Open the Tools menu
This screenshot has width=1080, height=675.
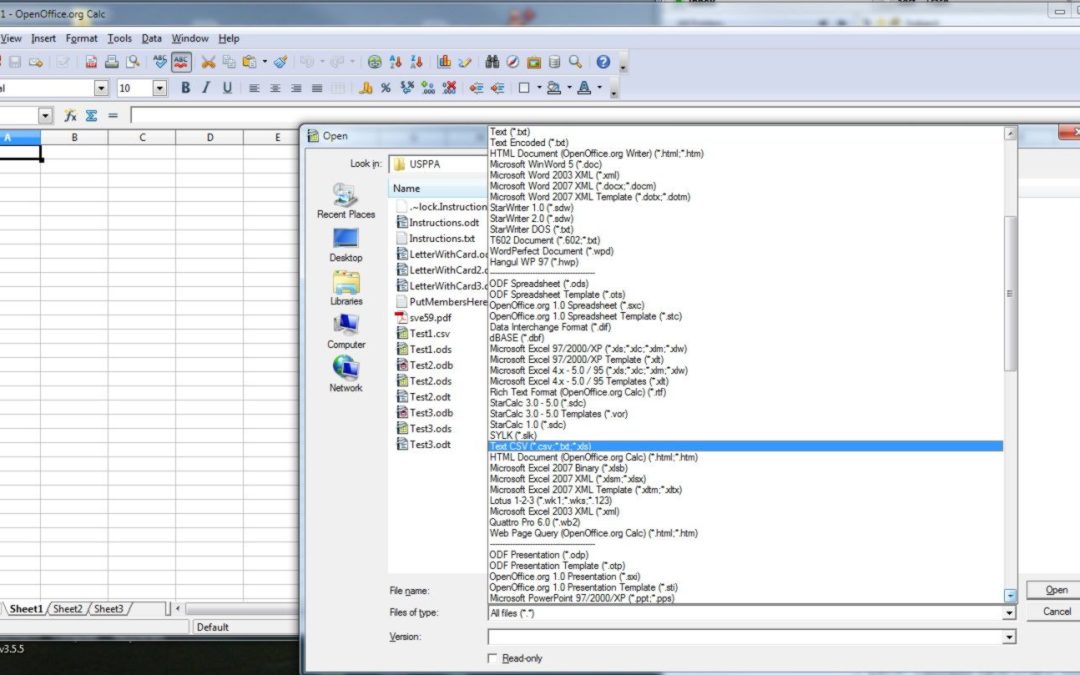(x=119, y=38)
